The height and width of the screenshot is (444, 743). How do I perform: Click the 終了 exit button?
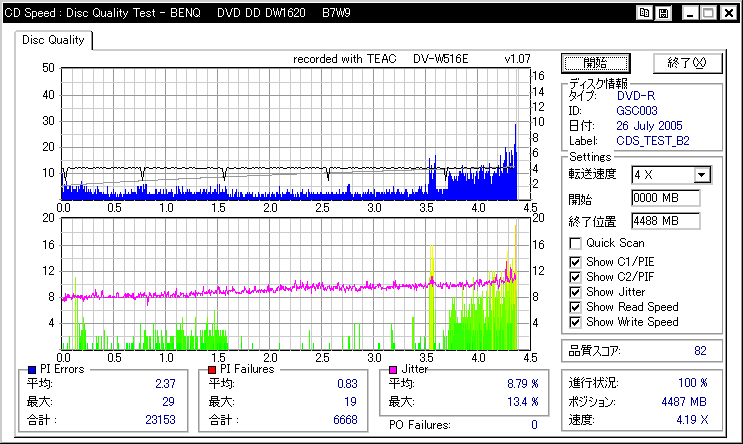pyautogui.click(x=688, y=63)
